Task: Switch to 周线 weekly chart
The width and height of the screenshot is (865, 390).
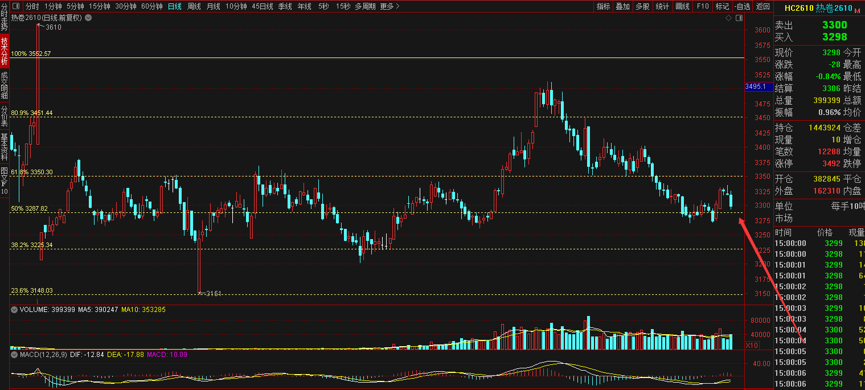Action: pos(194,7)
